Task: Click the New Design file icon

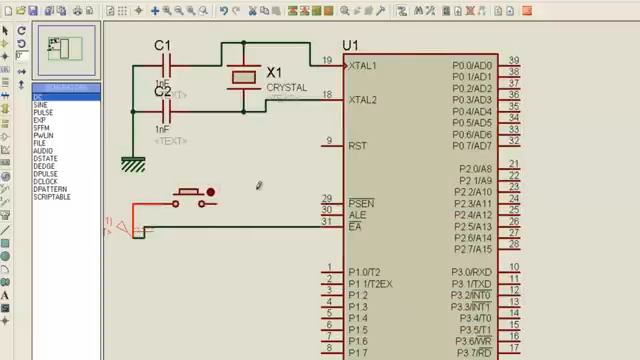Action: click(8, 11)
